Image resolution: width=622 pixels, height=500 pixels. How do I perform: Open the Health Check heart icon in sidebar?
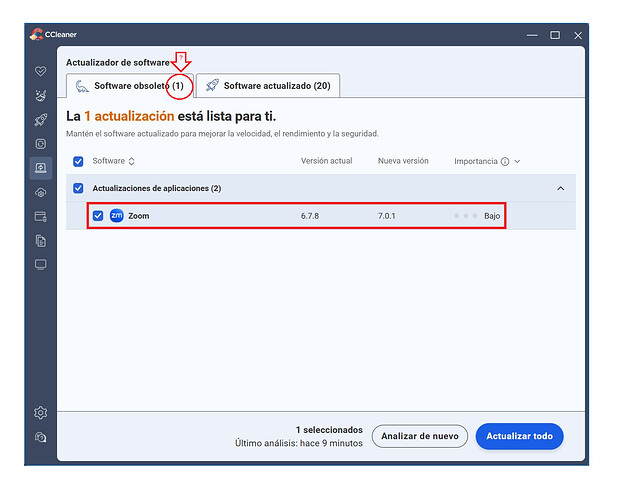(40, 71)
